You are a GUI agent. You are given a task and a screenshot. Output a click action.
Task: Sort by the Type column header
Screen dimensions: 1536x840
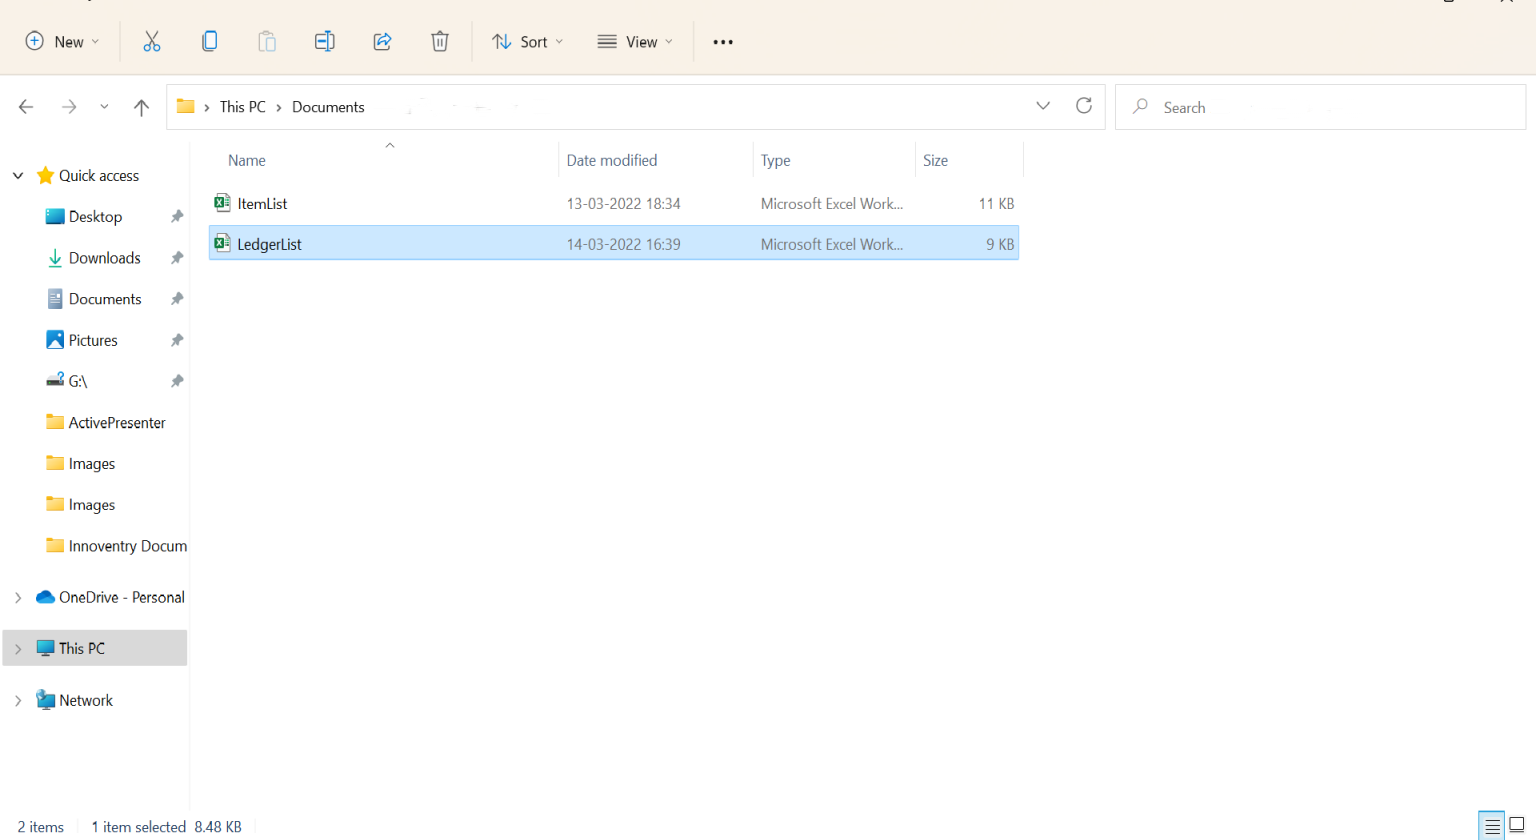click(x=775, y=160)
